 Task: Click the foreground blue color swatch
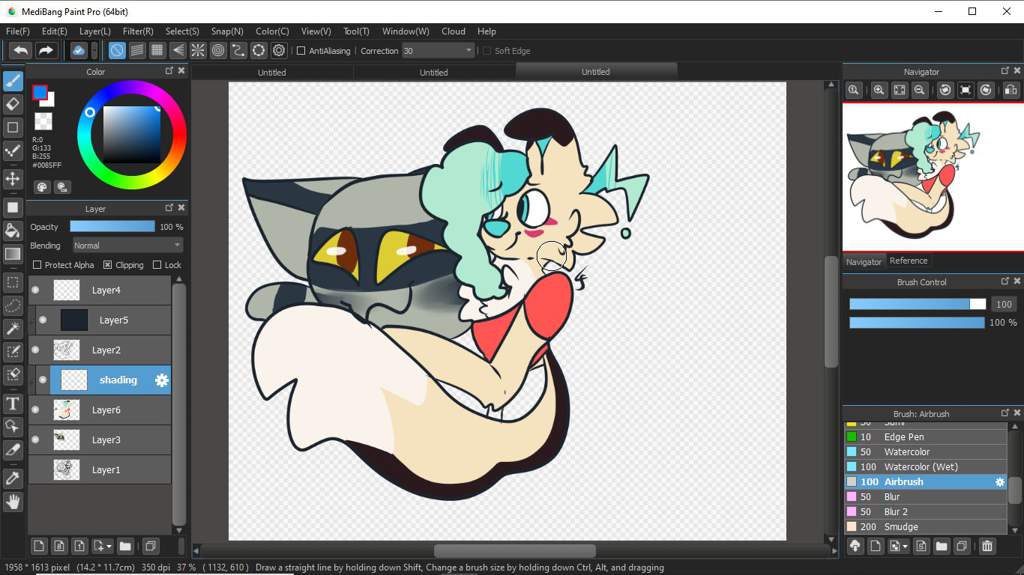click(40, 93)
